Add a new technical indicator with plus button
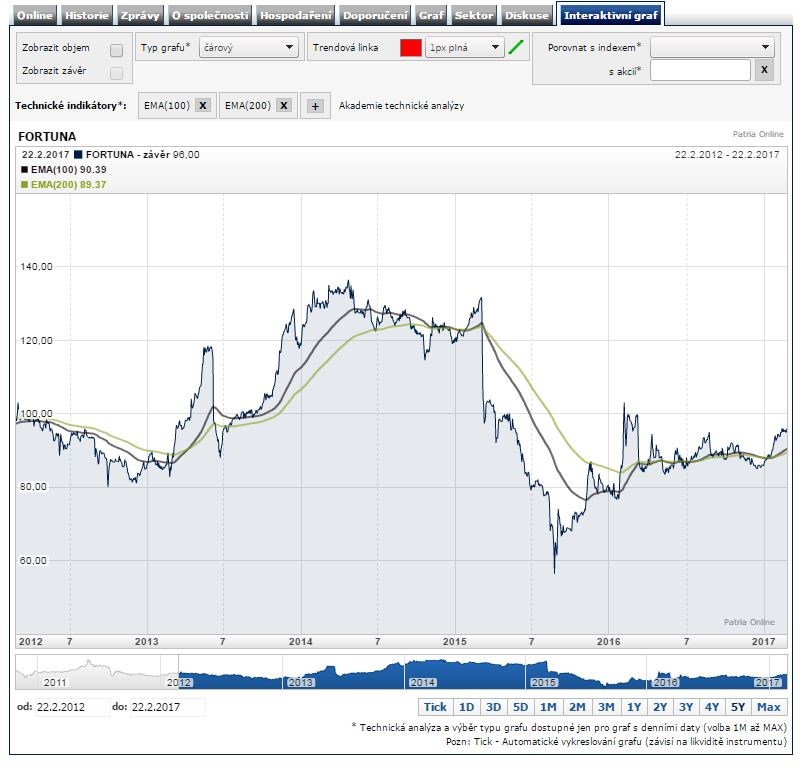 [315, 106]
